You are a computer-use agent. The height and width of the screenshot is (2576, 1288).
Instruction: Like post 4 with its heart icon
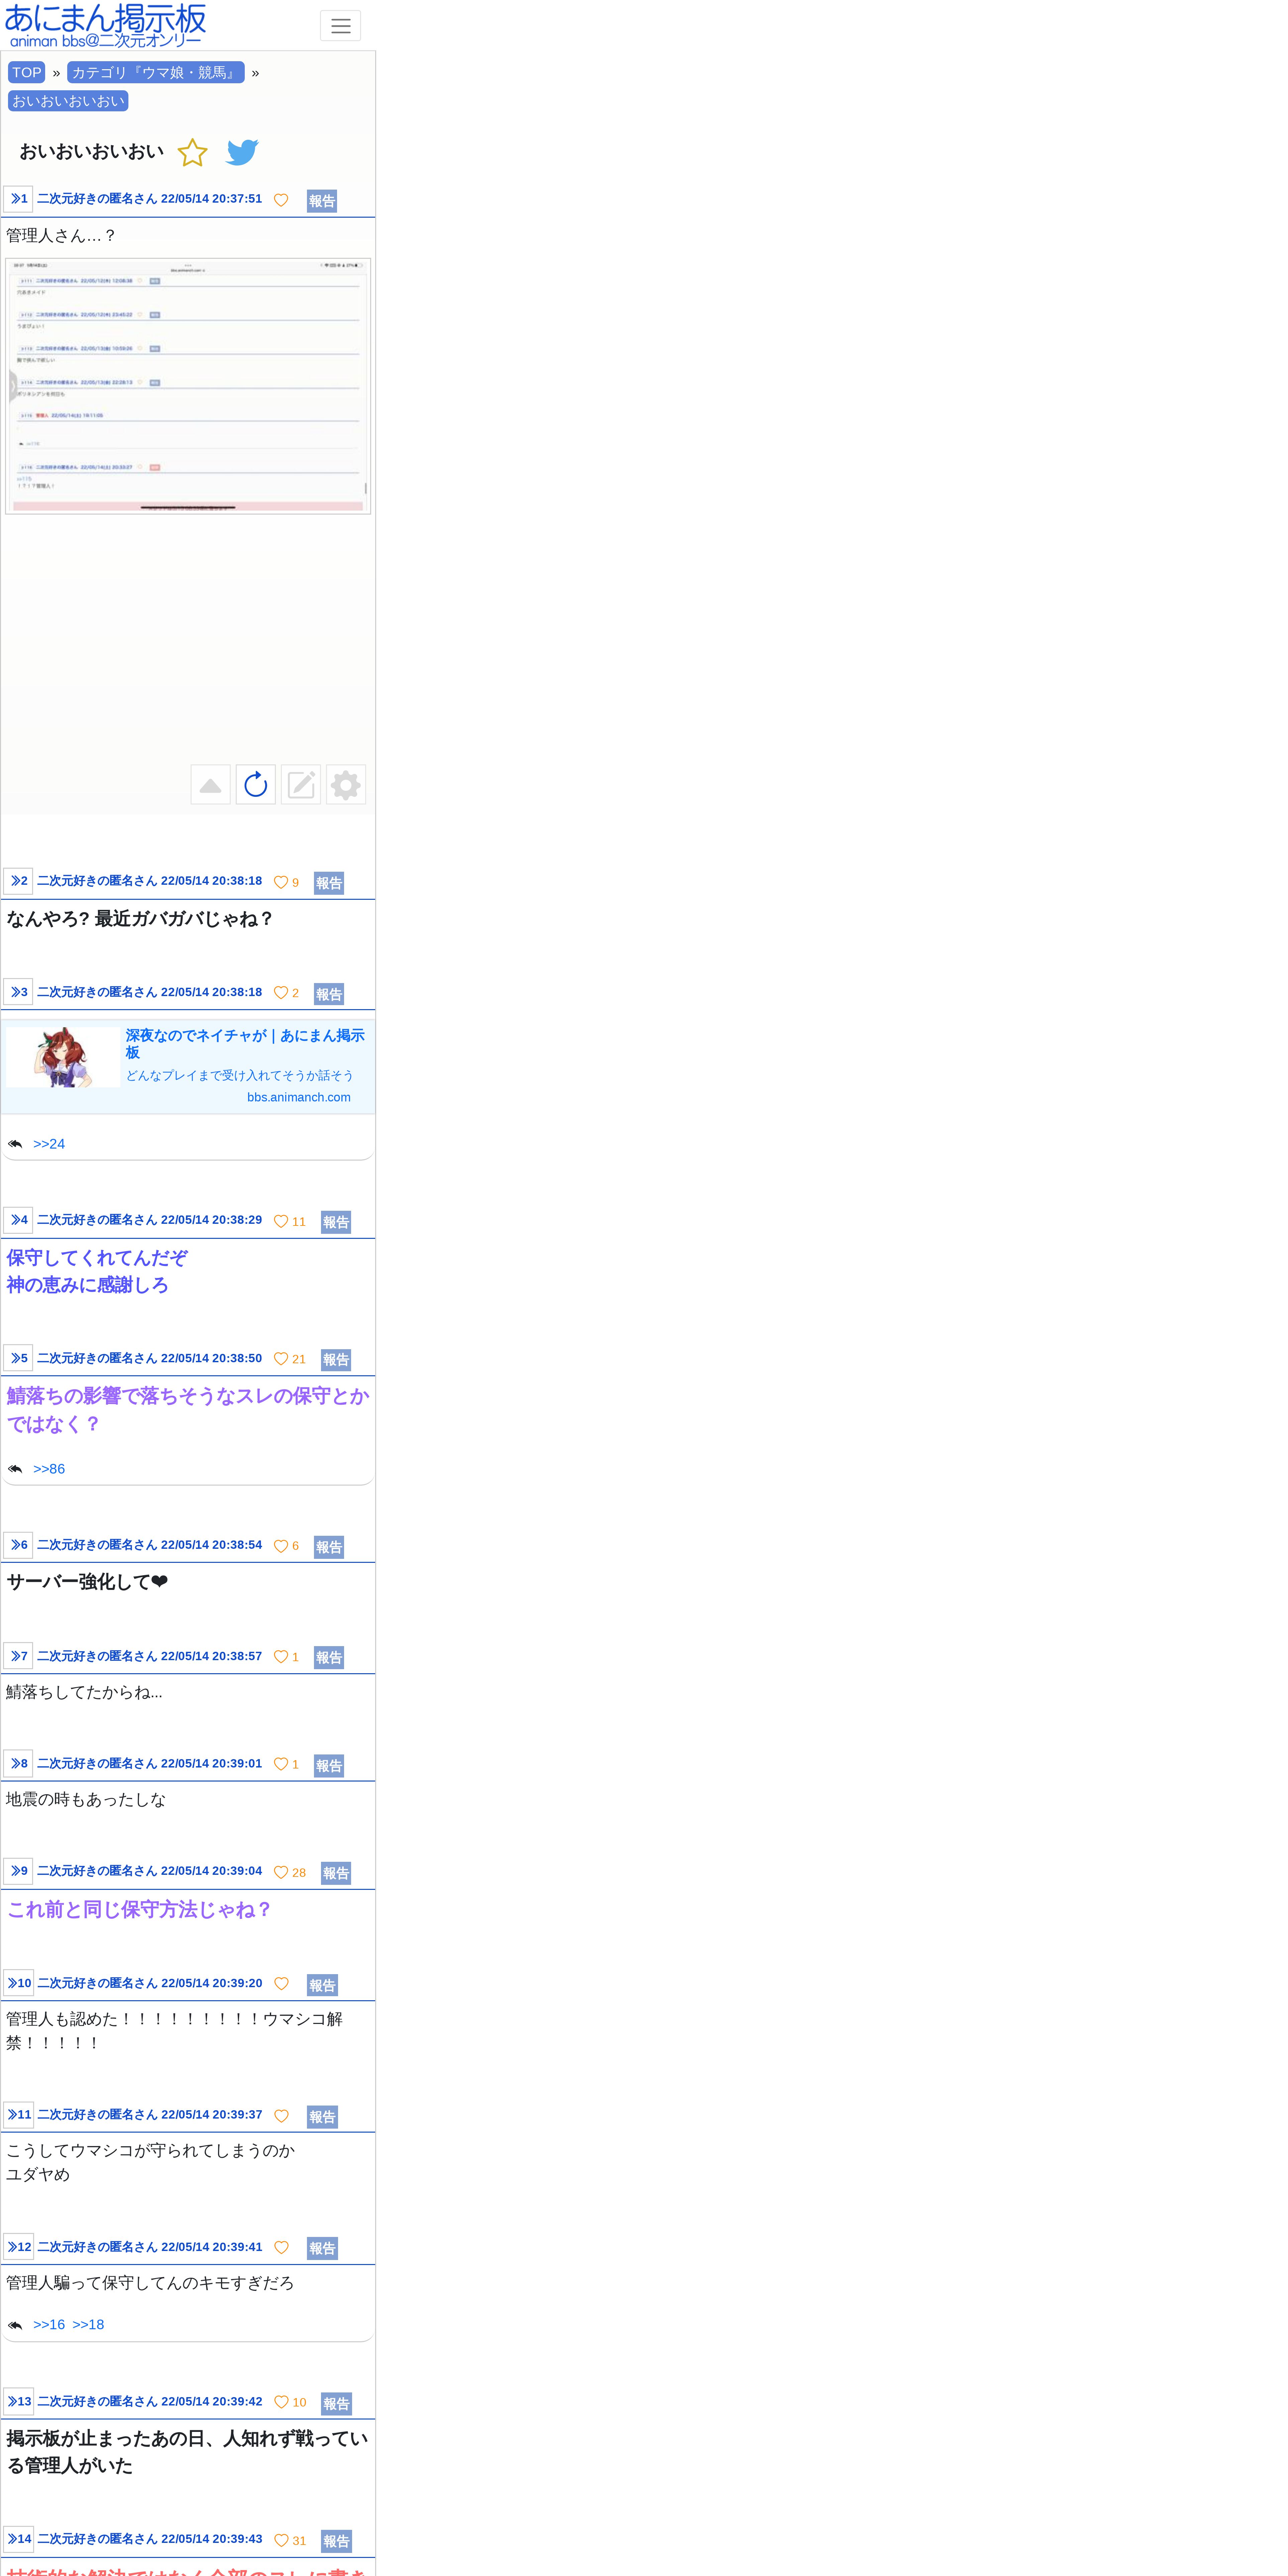281,1221
